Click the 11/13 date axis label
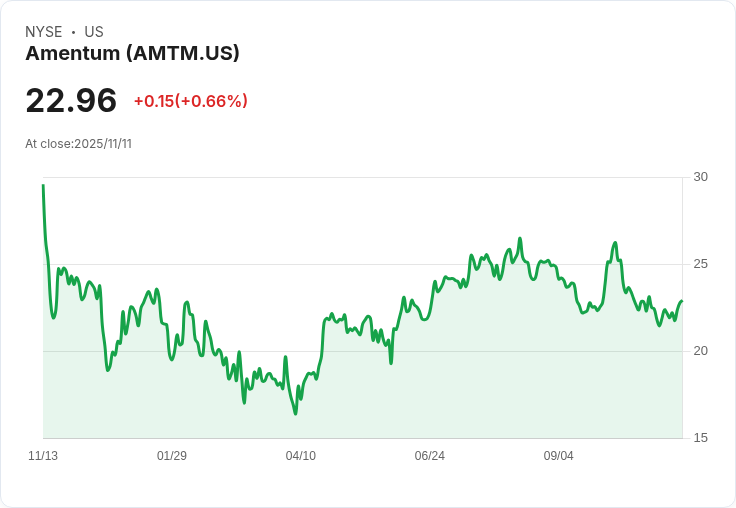736x508 pixels. coord(43,455)
